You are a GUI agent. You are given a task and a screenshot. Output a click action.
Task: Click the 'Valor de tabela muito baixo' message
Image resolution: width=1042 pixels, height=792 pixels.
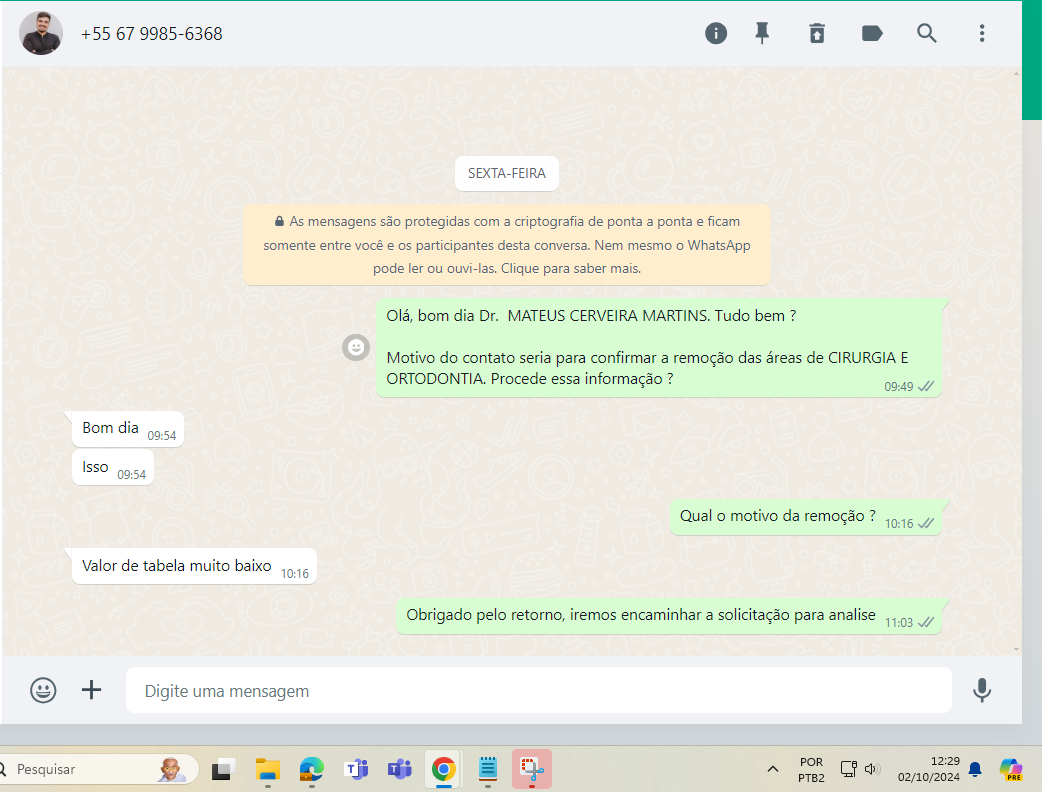click(177, 566)
